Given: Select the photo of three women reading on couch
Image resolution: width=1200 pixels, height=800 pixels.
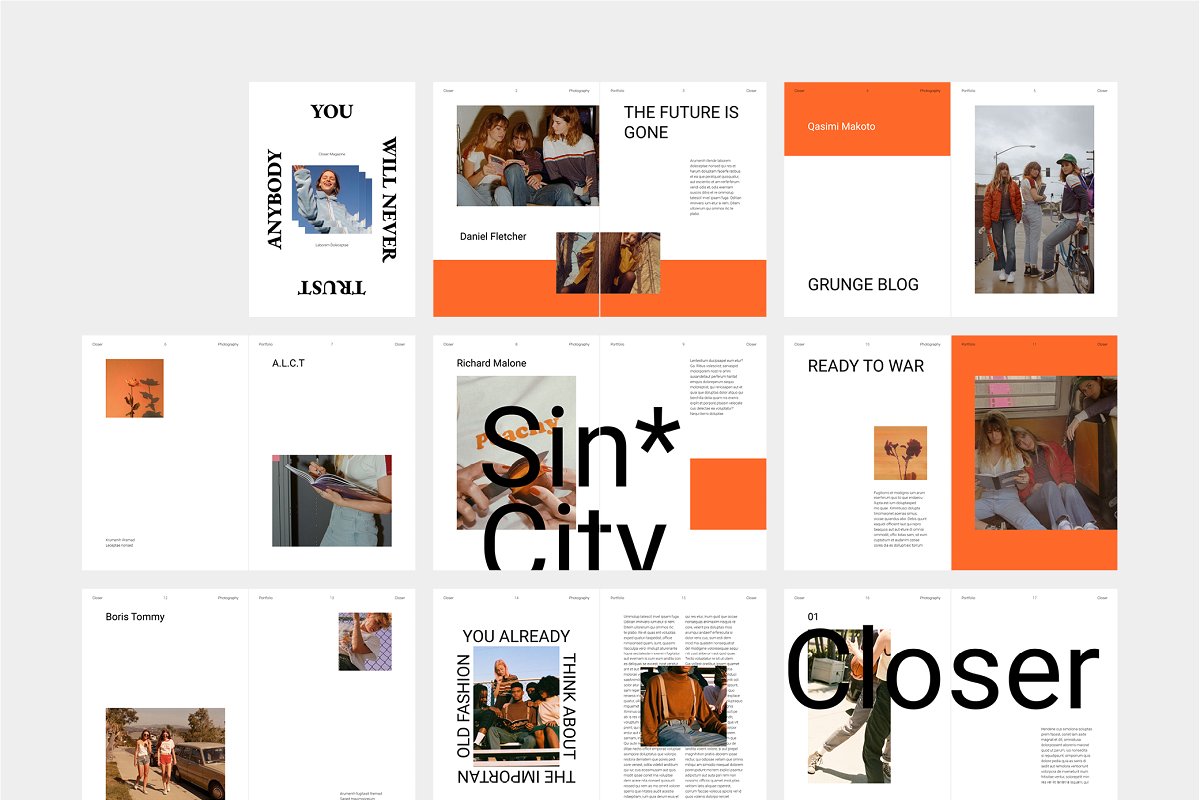Looking at the screenshot, I should tap(527, 156).
